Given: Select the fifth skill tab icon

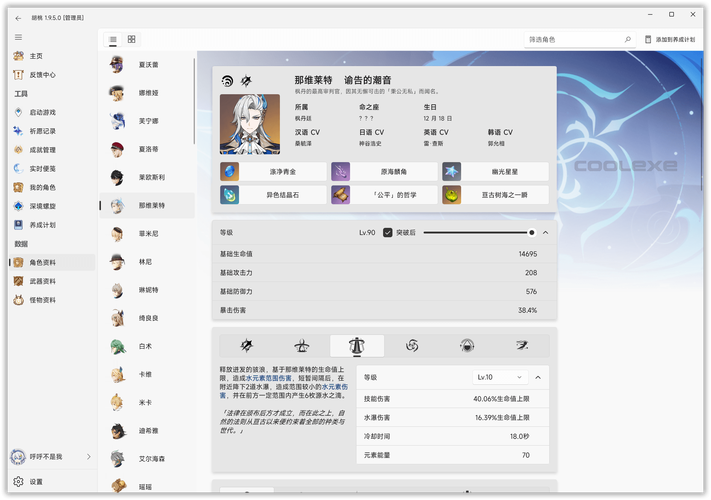Looking at the screenshot, I should [x=467, y=346].
